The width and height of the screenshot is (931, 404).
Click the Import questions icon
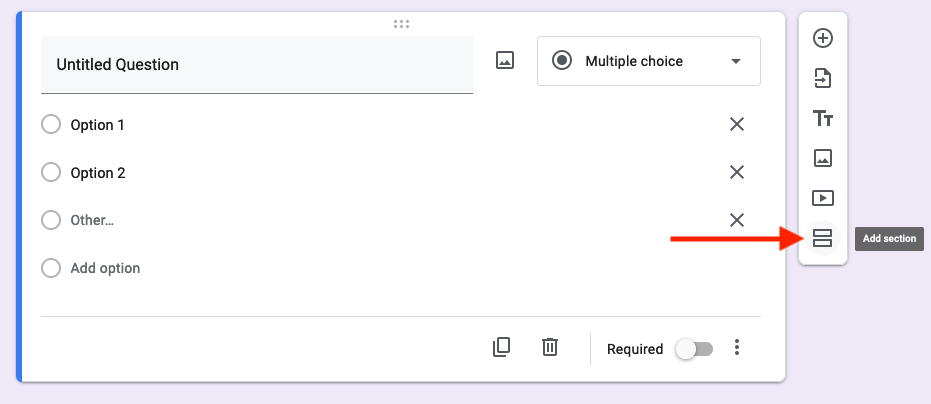coord(823,78)
